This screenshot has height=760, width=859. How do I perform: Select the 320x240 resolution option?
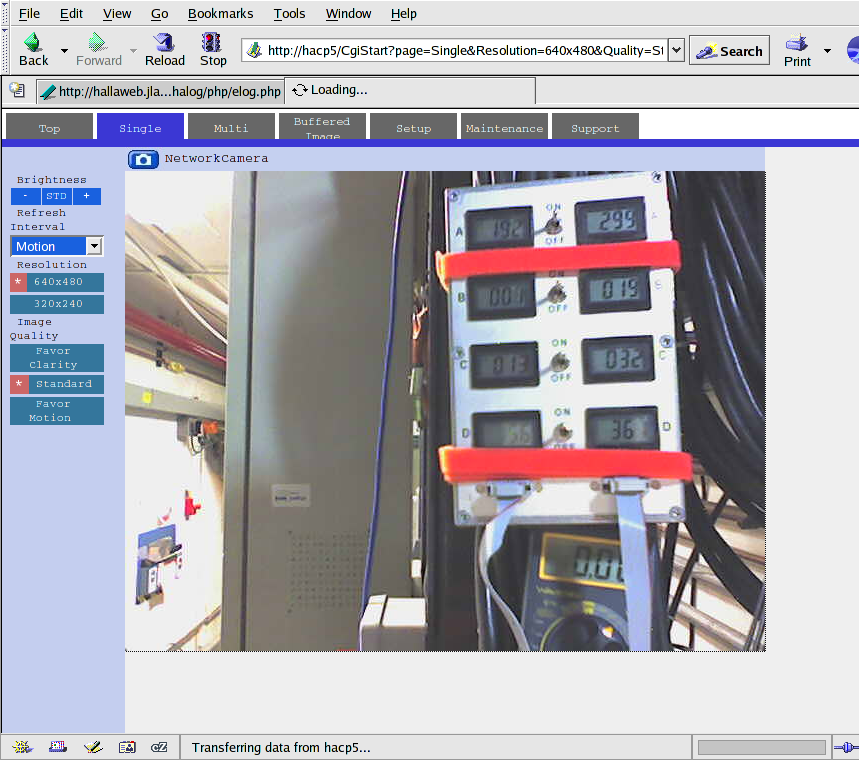(57, 304)
